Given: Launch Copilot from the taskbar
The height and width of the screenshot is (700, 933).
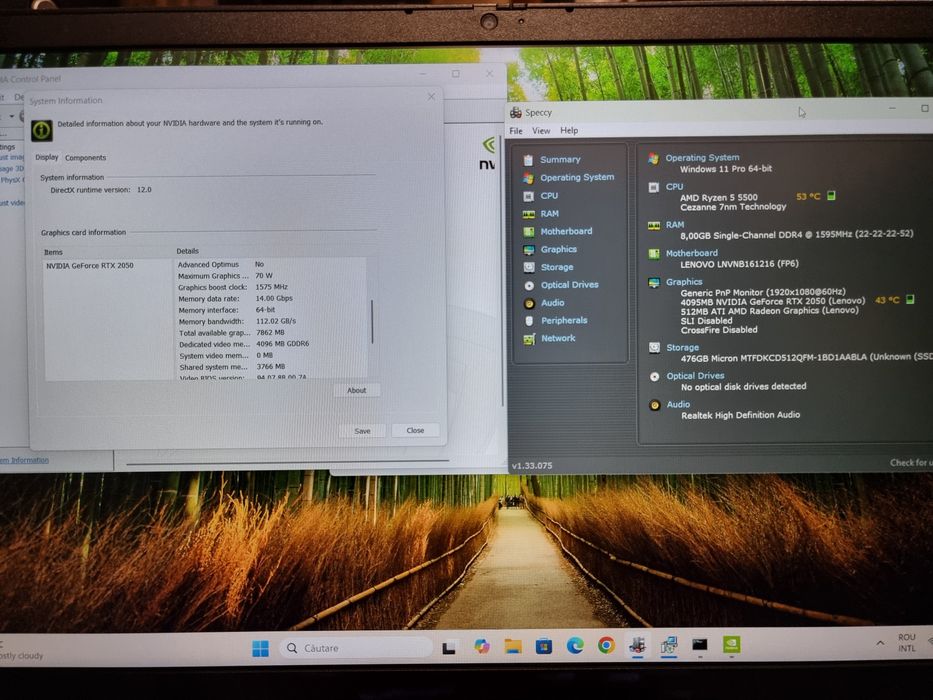Looking at the screenshot, I should coord(481,646).
